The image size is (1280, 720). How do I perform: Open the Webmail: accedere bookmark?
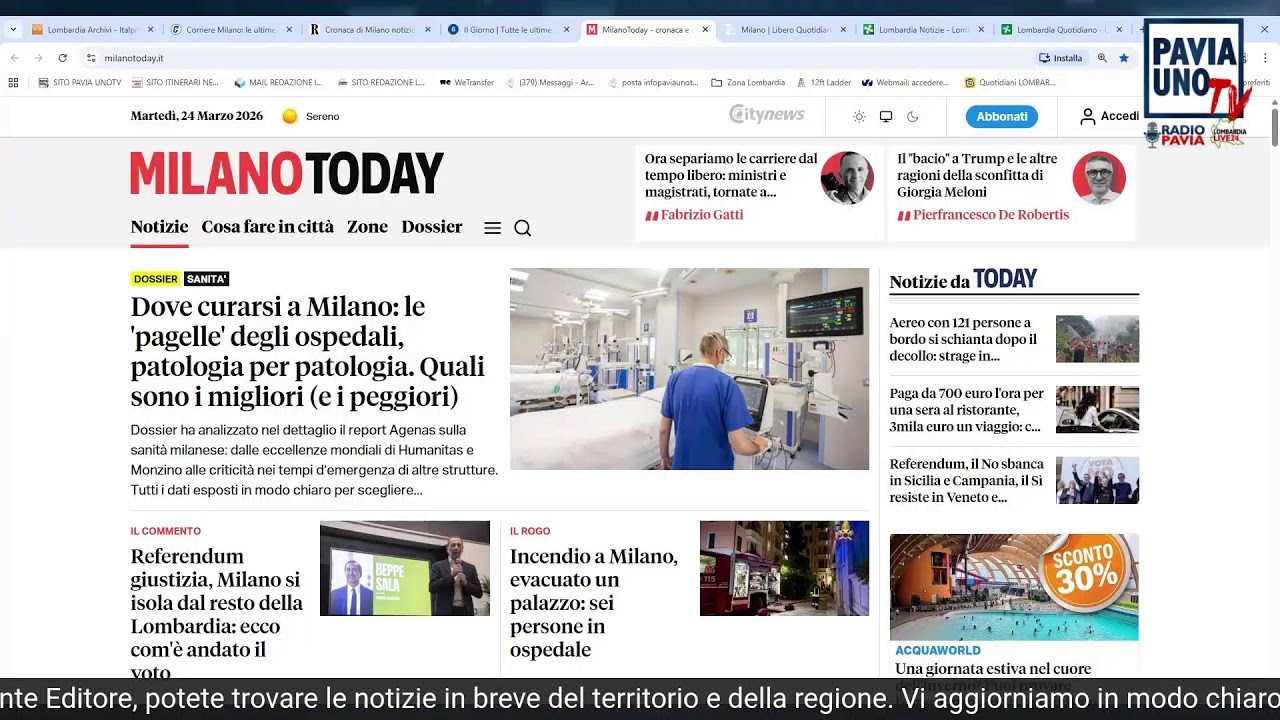tap(905, 82)
